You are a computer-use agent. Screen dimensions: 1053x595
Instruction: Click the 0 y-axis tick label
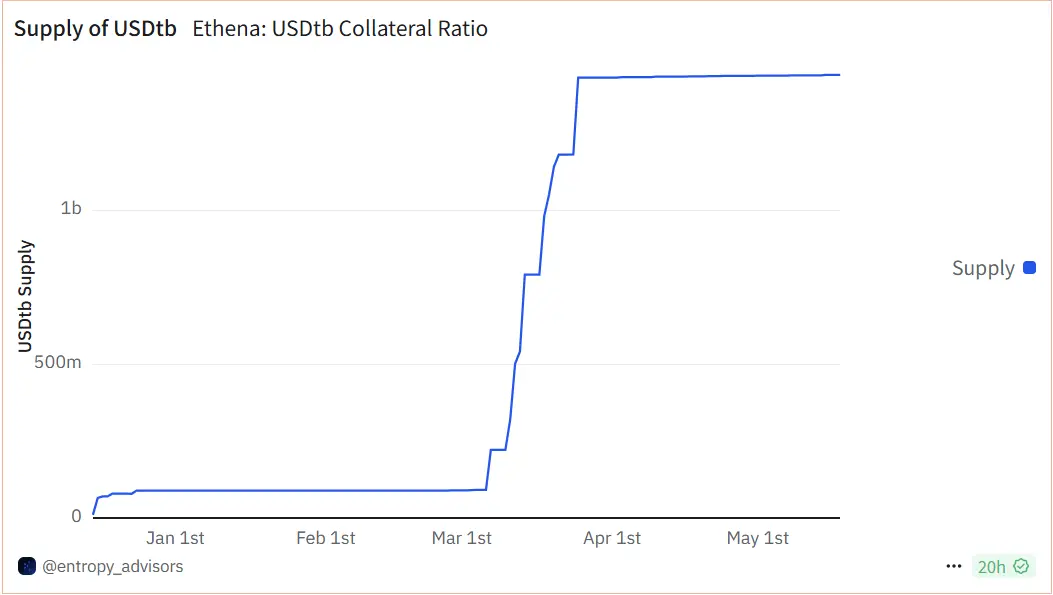point(76,516)
